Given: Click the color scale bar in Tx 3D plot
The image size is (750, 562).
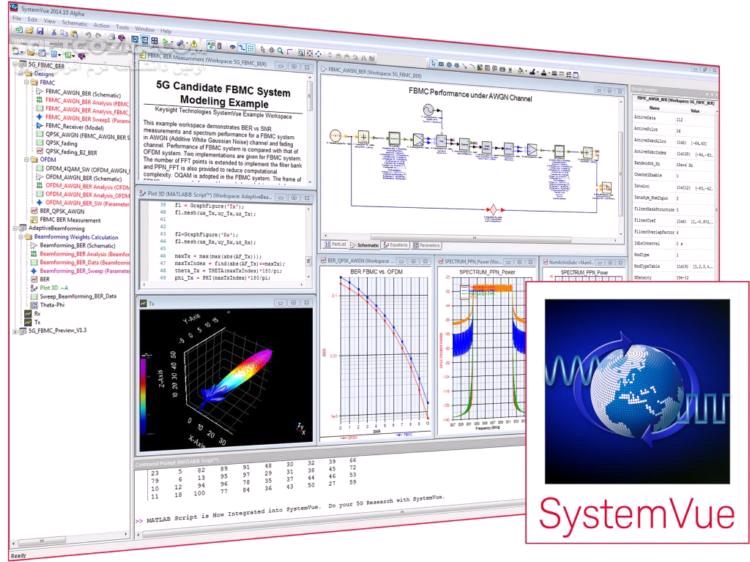Looking at the screenshot, I should pyautogui.click(x=143, y=393).
